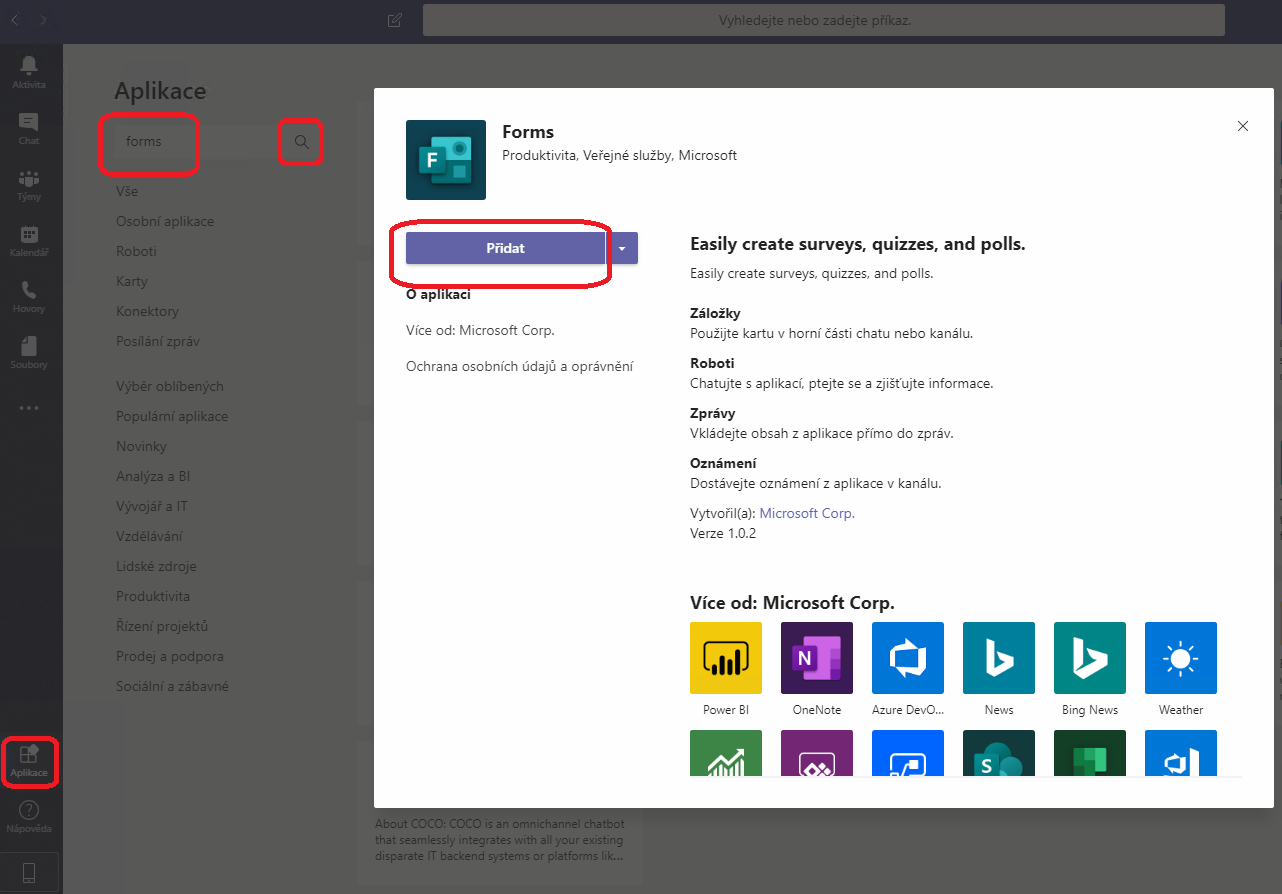The height and width of the screenshot is (894, 1282).
Task: Open the SharePoint app tile
Action: pos(999,753)
